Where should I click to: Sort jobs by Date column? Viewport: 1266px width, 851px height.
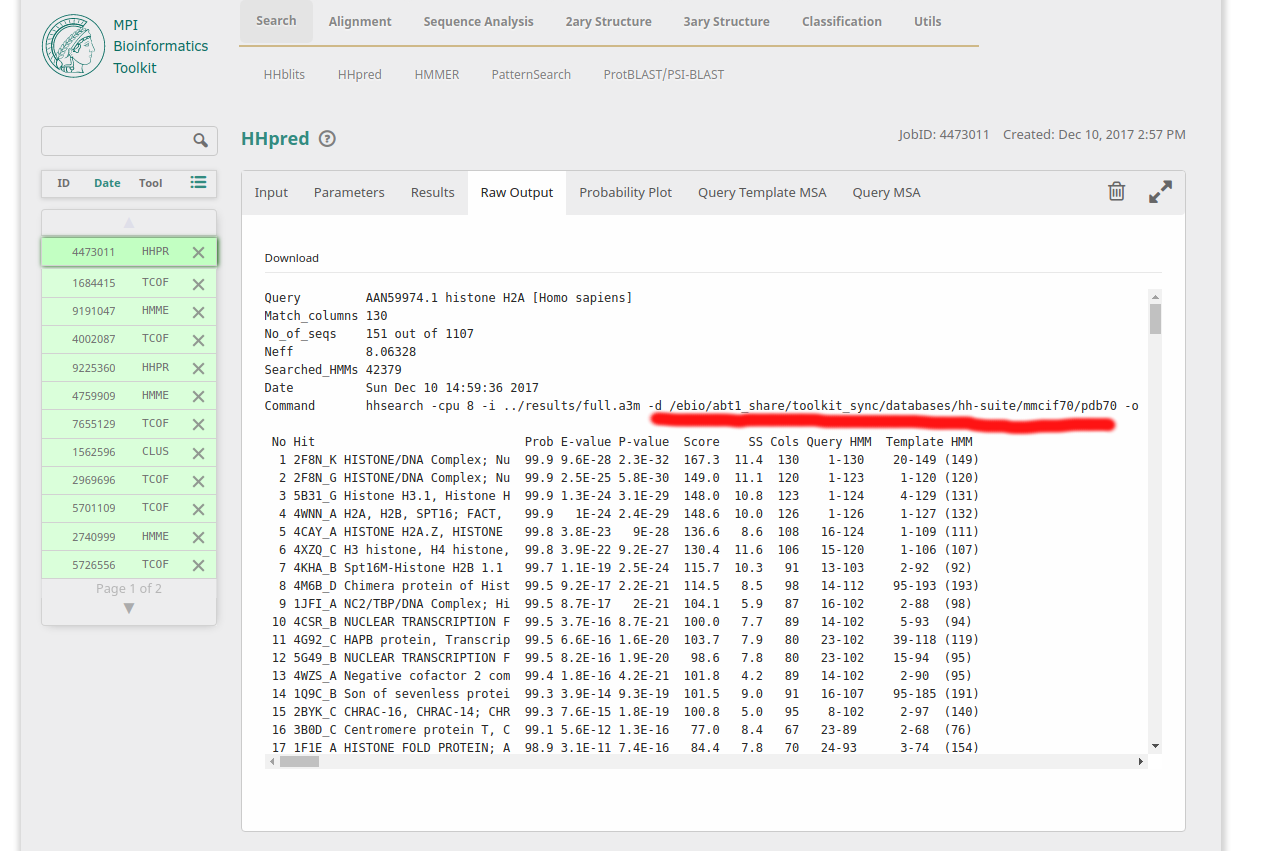click(x=107, y=183)
